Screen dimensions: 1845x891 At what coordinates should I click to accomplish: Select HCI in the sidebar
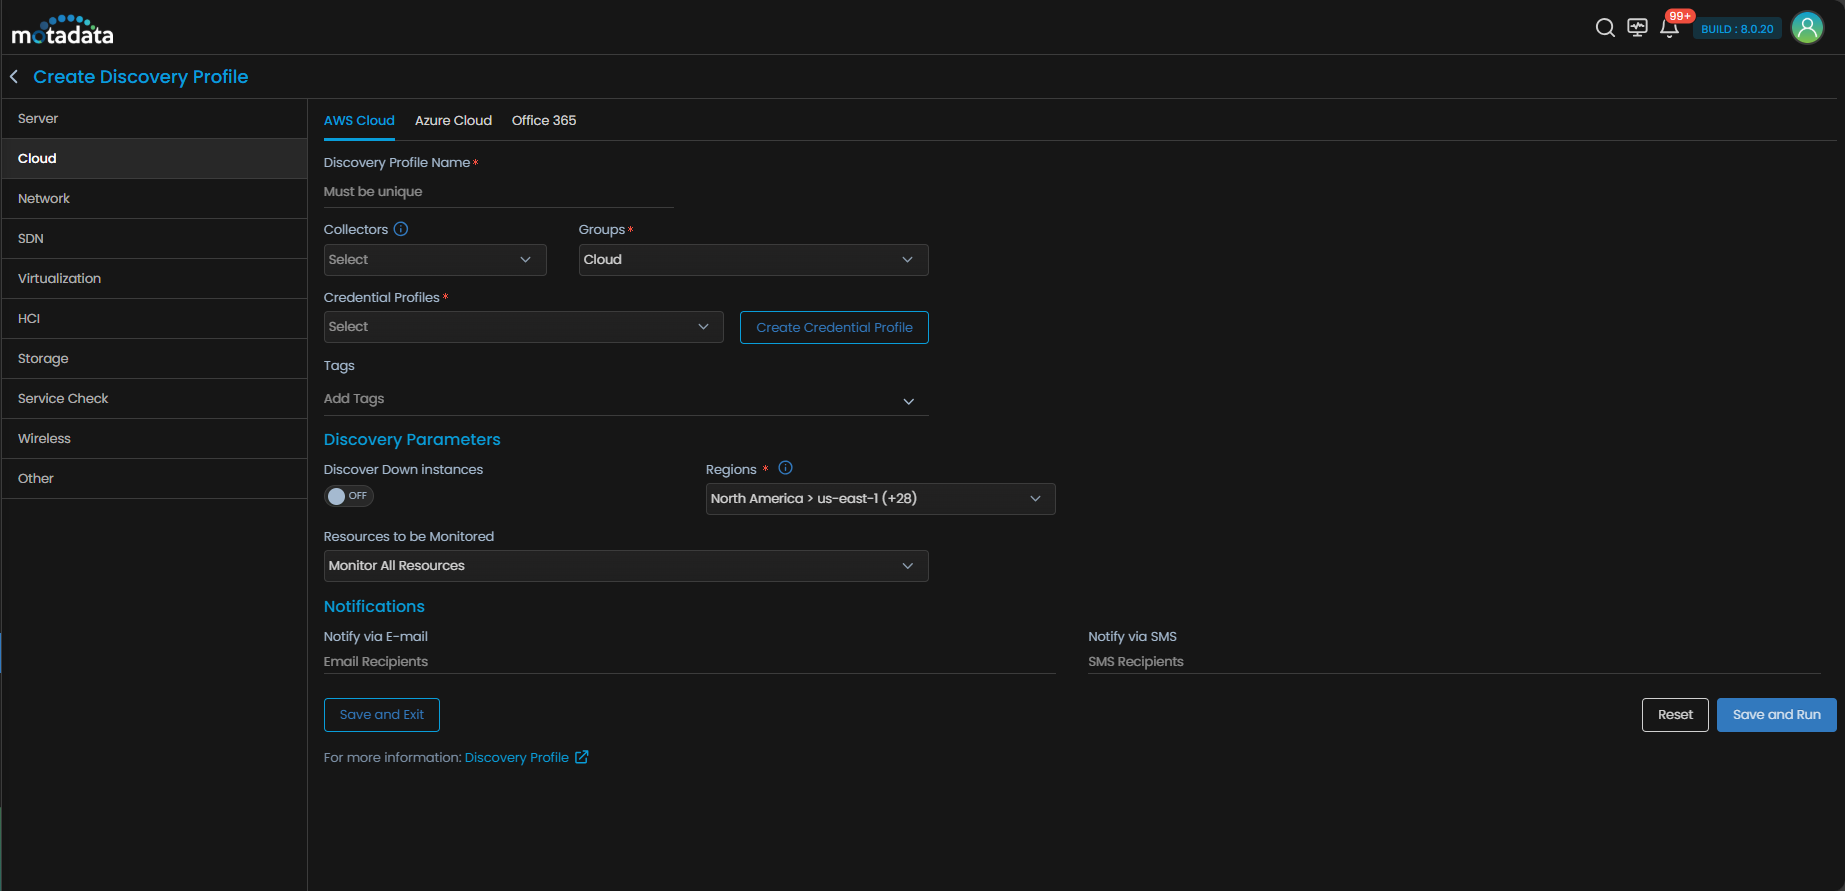pyautogui.click(x=154, y=319)
